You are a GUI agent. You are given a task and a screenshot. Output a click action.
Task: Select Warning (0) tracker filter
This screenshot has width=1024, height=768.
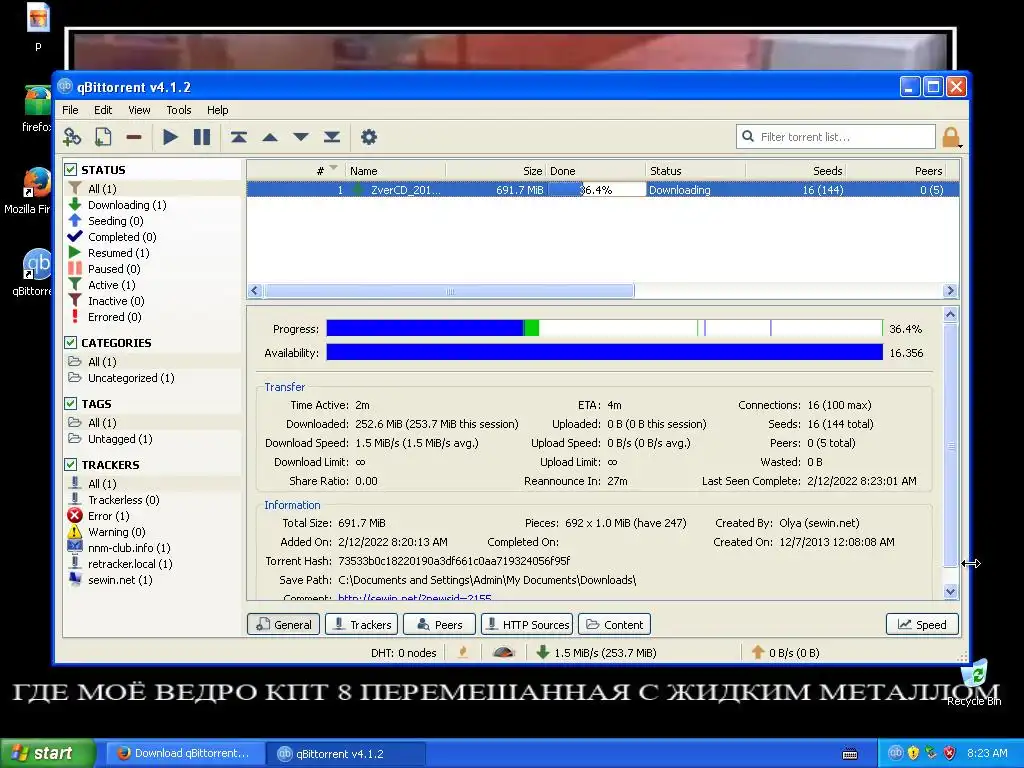[x=116, y=532]
